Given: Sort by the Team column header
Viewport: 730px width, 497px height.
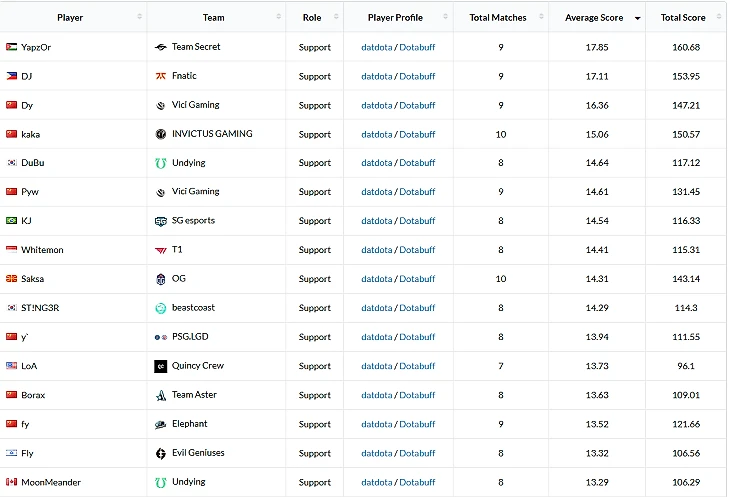Looking at the screenshot, I should (213, 17).
